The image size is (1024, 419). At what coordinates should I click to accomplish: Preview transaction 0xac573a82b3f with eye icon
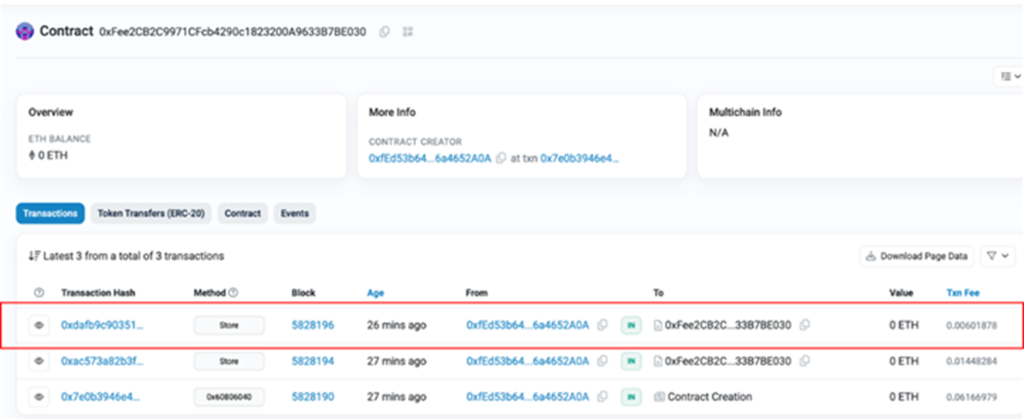[39, 361]
